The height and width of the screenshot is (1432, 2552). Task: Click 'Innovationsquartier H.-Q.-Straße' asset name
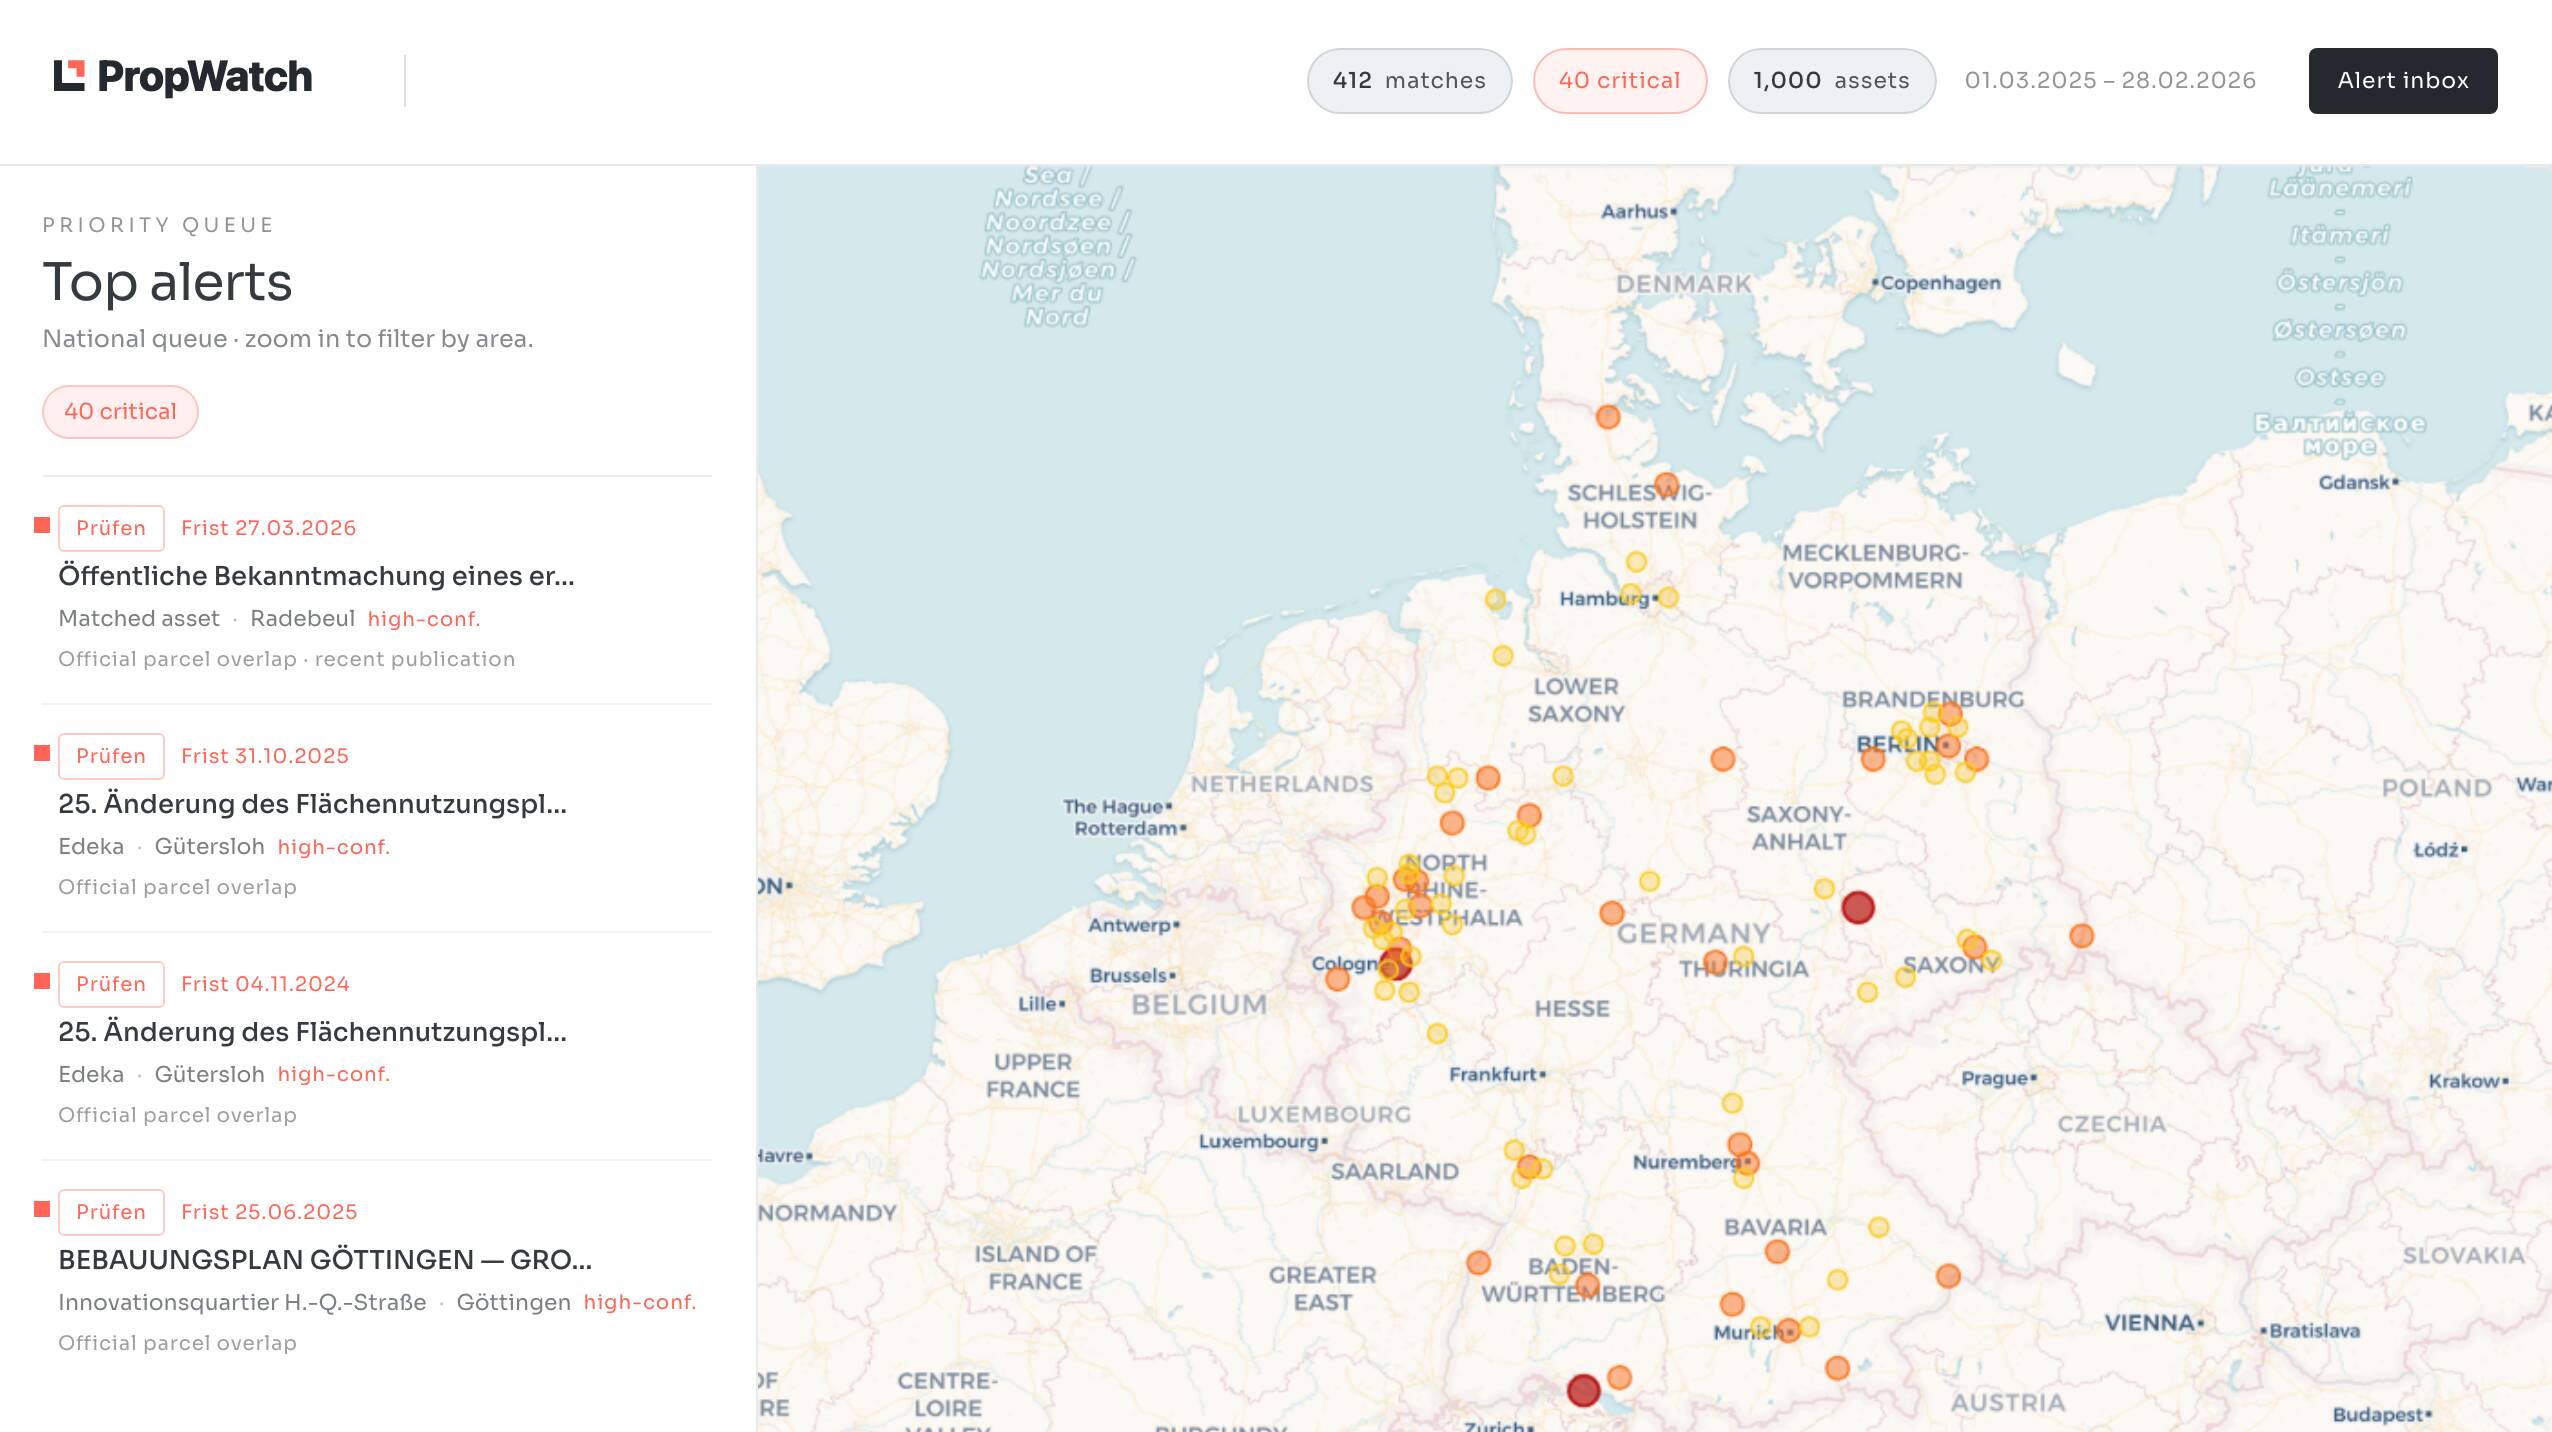click(x=242, y=1303)
